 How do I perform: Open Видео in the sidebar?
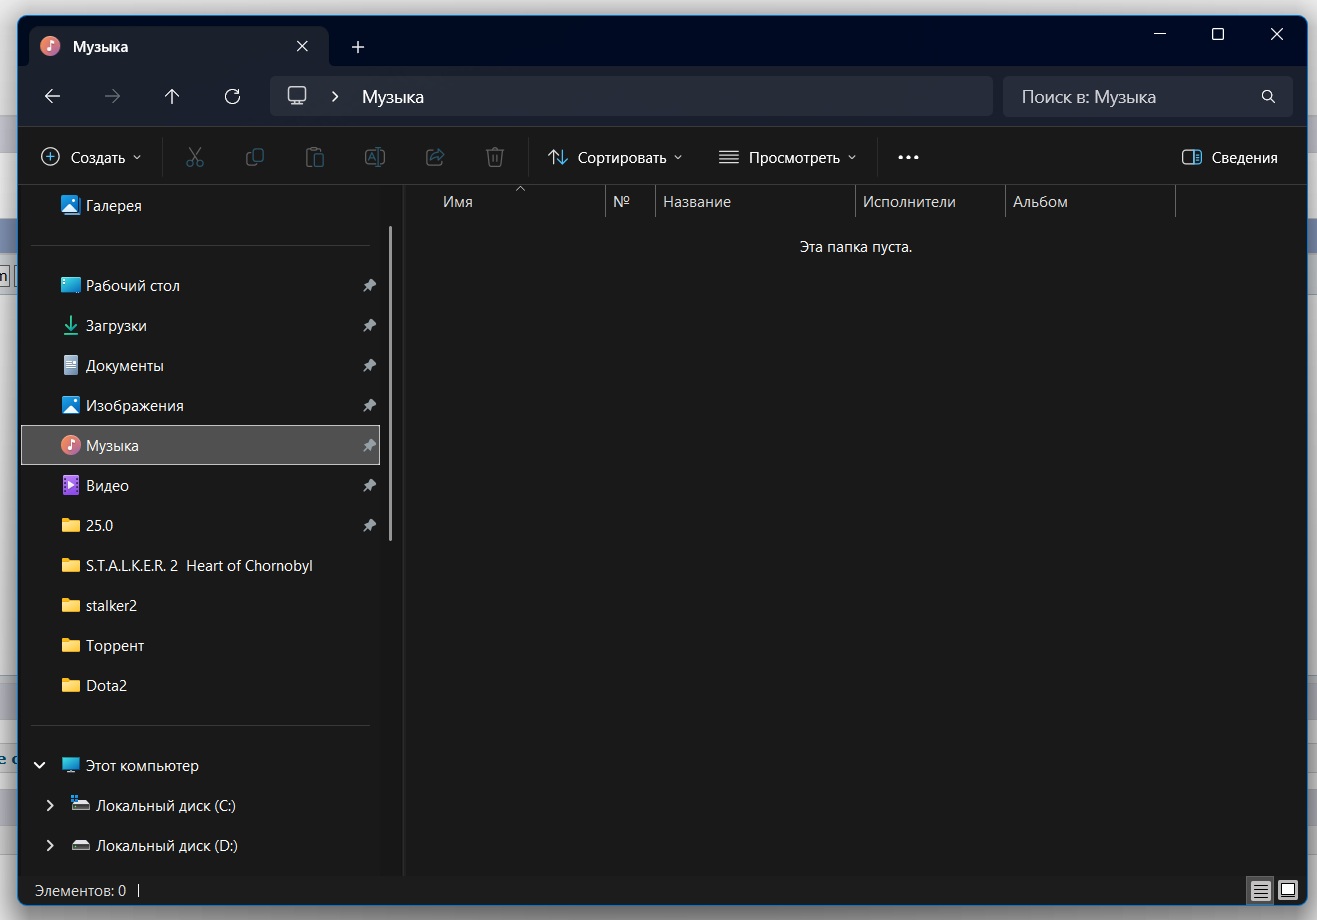click(200, 486)
